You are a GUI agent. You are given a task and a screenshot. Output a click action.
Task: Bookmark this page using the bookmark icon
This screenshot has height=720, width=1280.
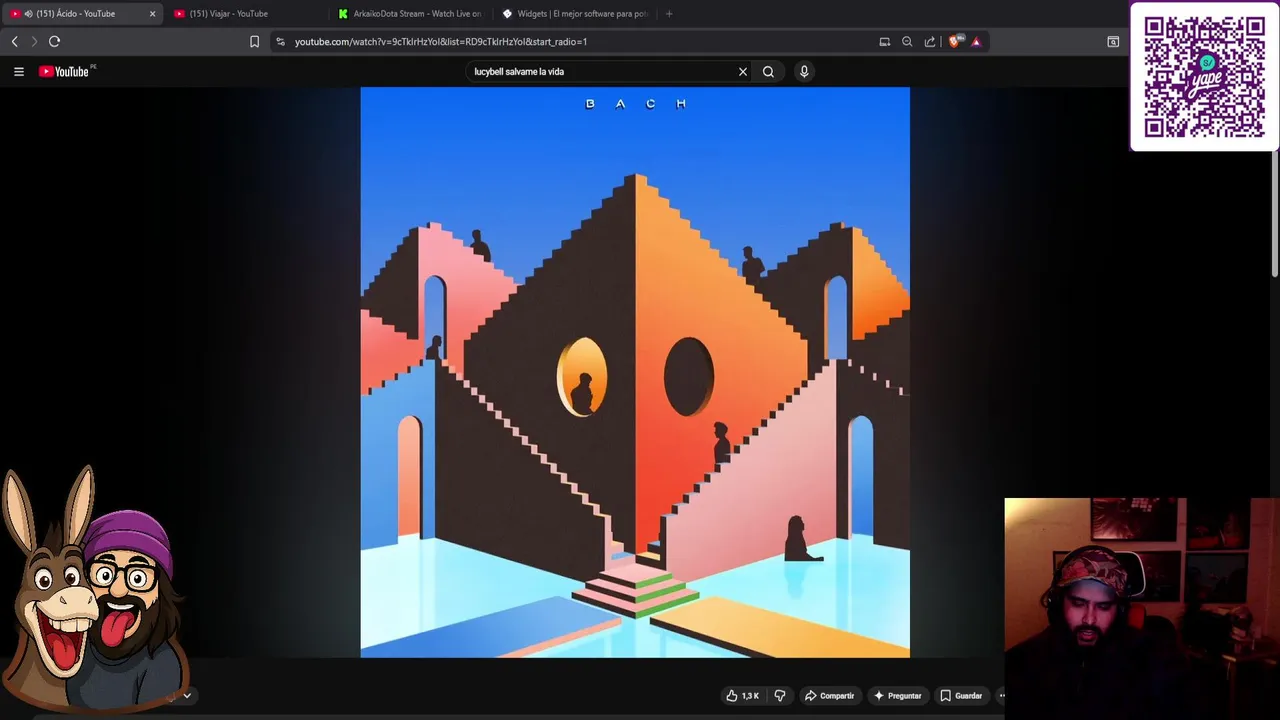point(254,42)
